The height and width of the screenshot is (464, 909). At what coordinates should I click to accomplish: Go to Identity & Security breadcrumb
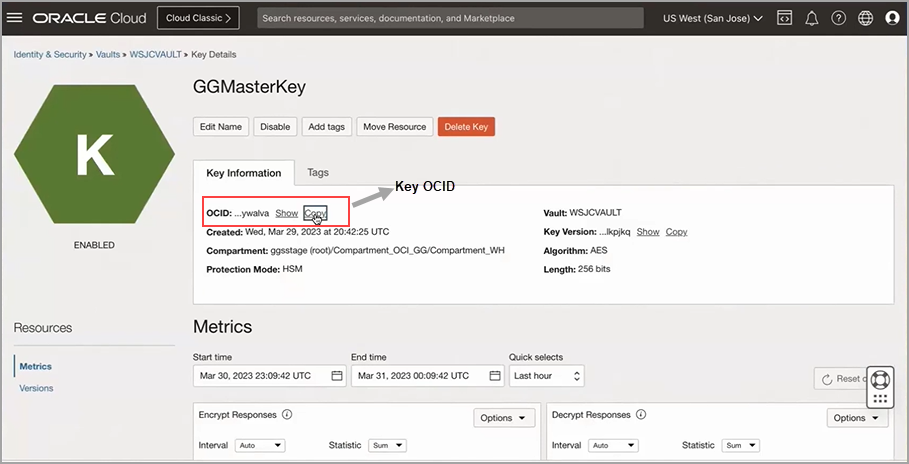click(x=50, y=55)
